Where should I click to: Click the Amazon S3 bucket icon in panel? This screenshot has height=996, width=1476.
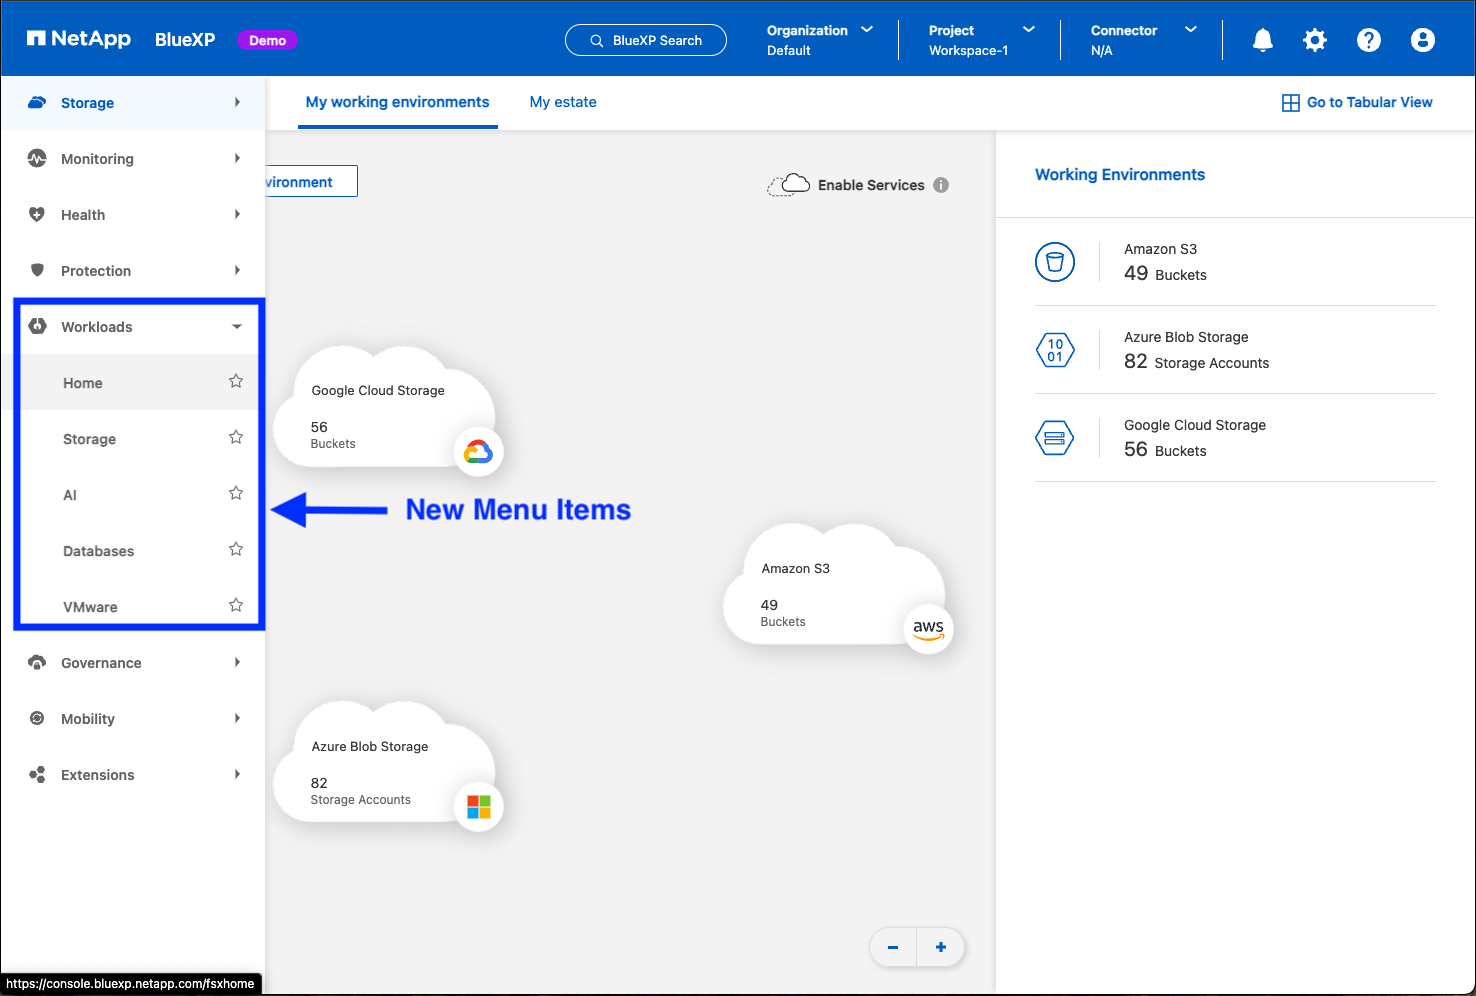pyautogui.click(x=1055, y=262)
